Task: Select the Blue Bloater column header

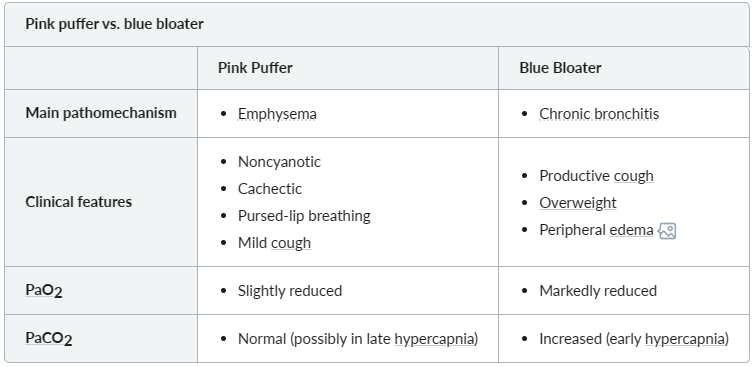Action: [x=560, y=68]
